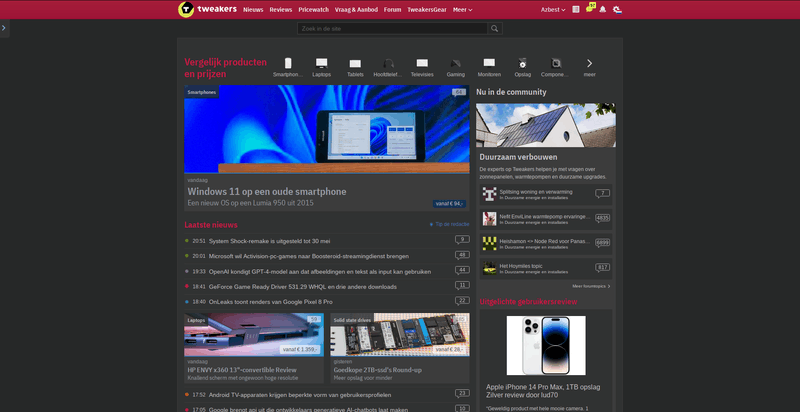Open the Windows 11 smartphone feature image
This screenshot has height=412, width=800.
click(327, 130)
